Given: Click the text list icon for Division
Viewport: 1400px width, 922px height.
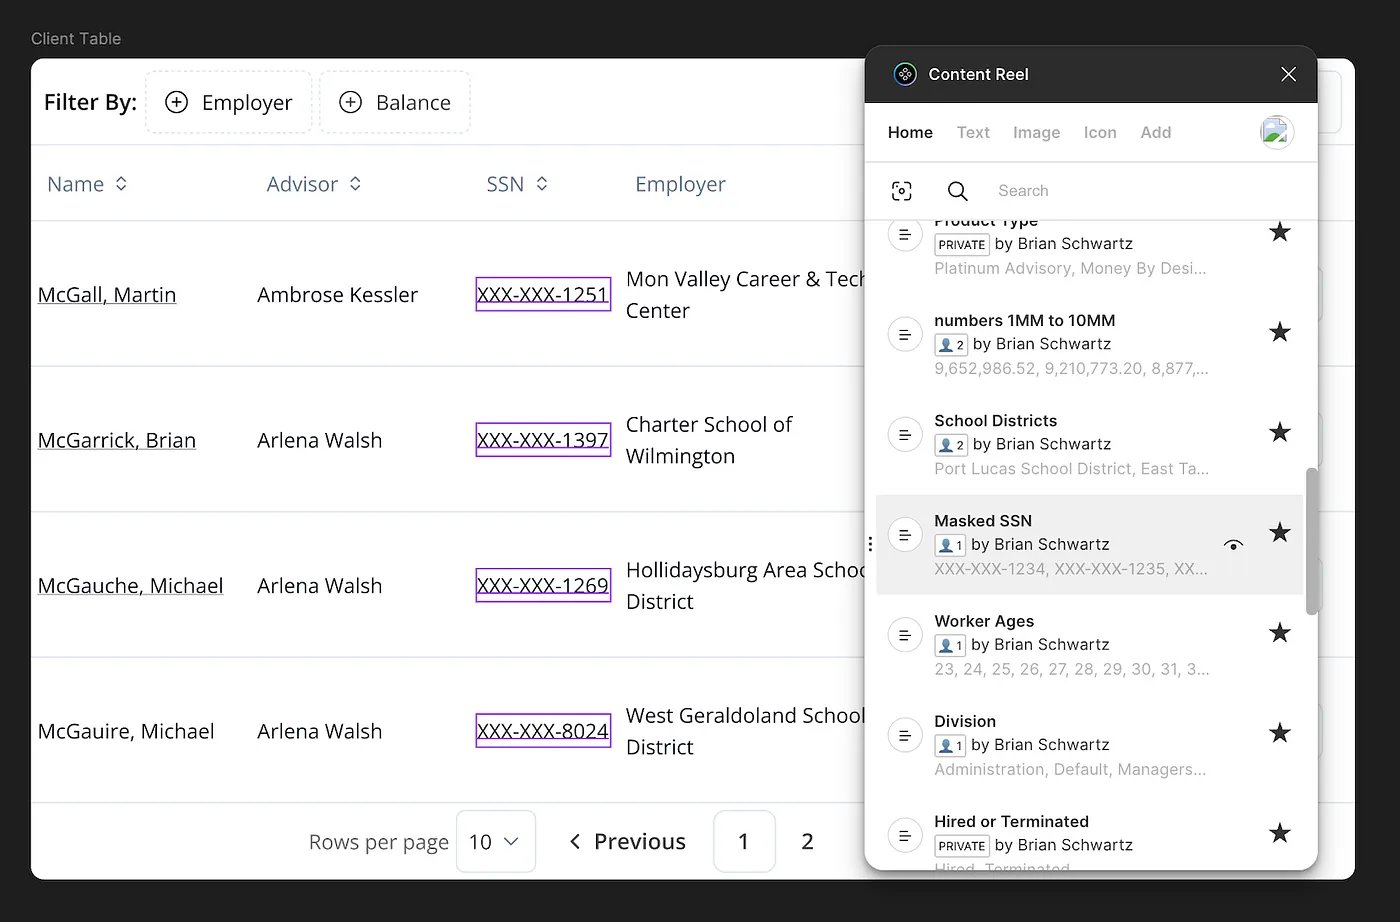Looking at the screenshot, I should [x=905, y=736].
